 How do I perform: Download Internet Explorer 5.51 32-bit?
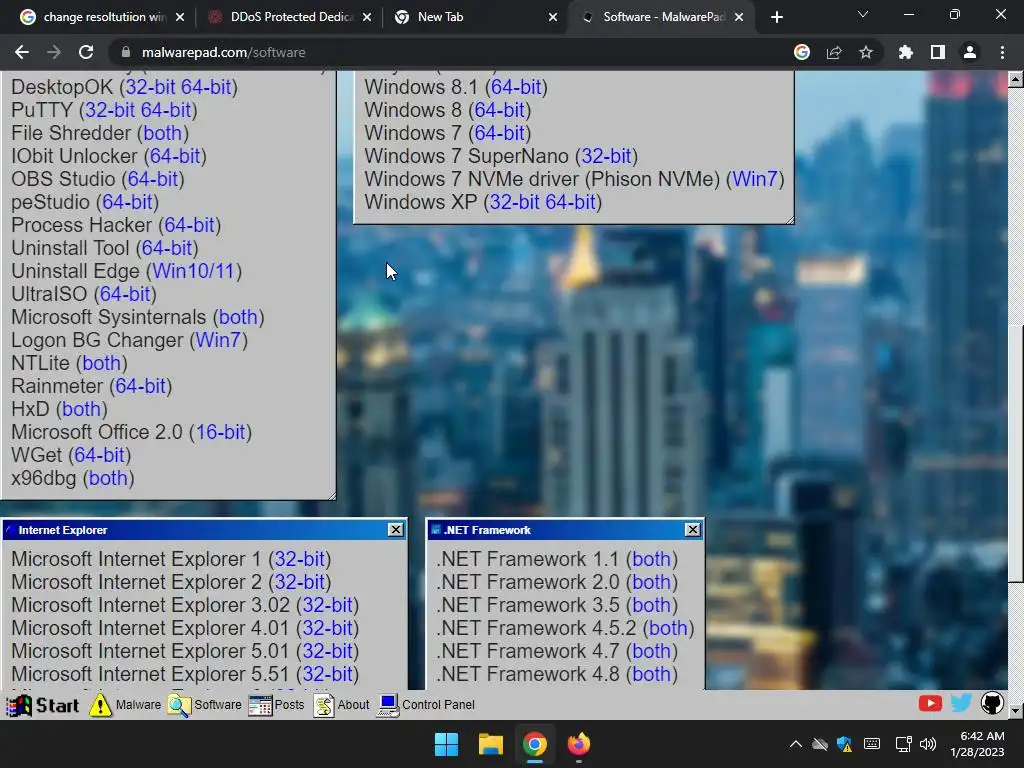(327, 674)
